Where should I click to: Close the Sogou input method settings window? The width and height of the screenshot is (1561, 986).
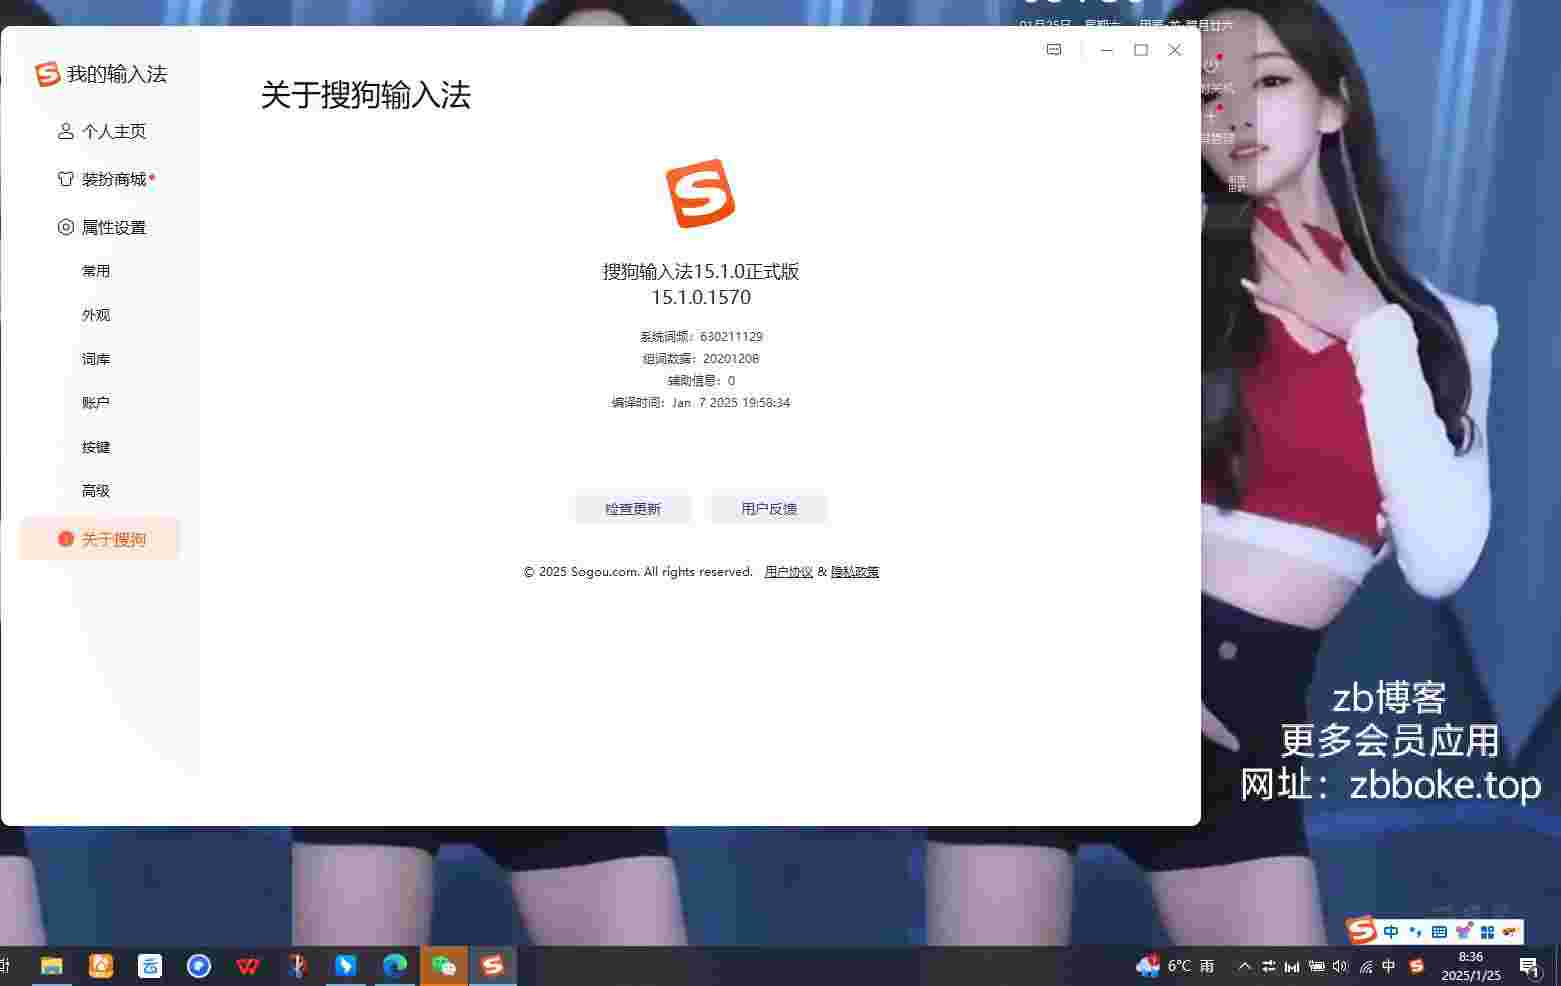point(1175,50)
